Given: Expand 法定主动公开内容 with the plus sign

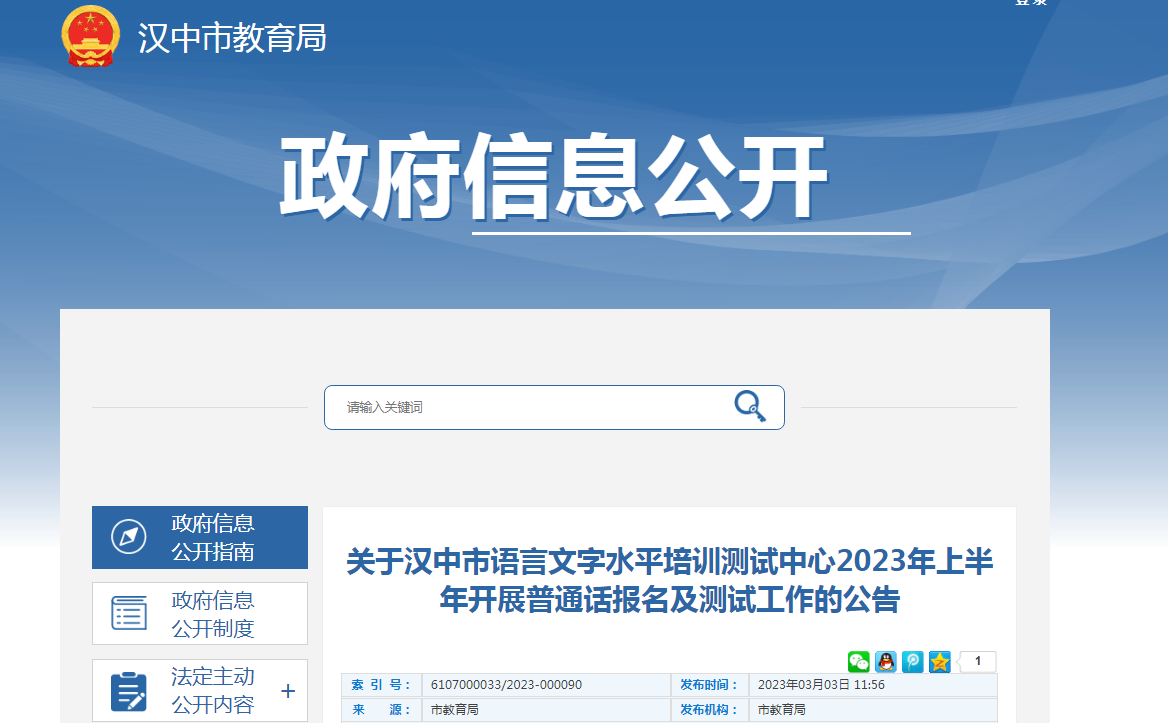Looking at the screenshot, I should pyautogui.click(x=288, y=691).
